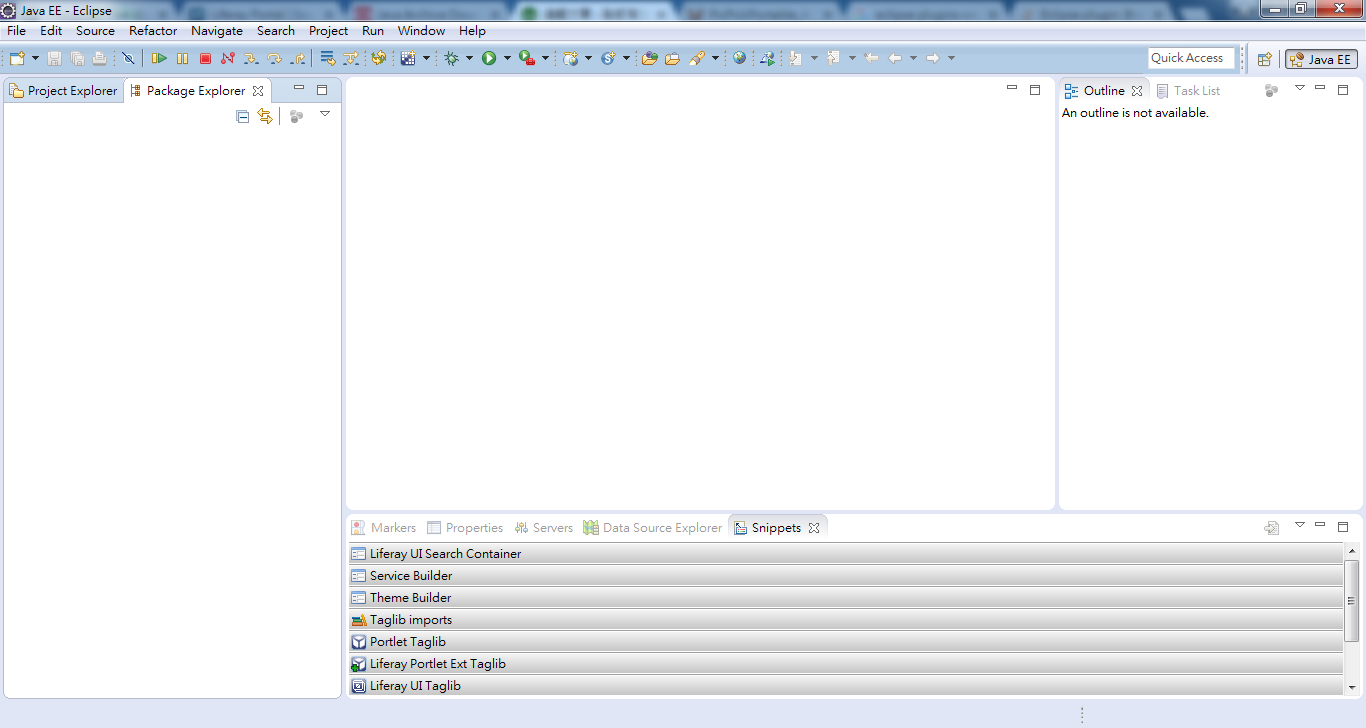Viewport: 1366px width, 728px height.
Task: Click the Drop to Frame icon
Action: tap(327, 58)
